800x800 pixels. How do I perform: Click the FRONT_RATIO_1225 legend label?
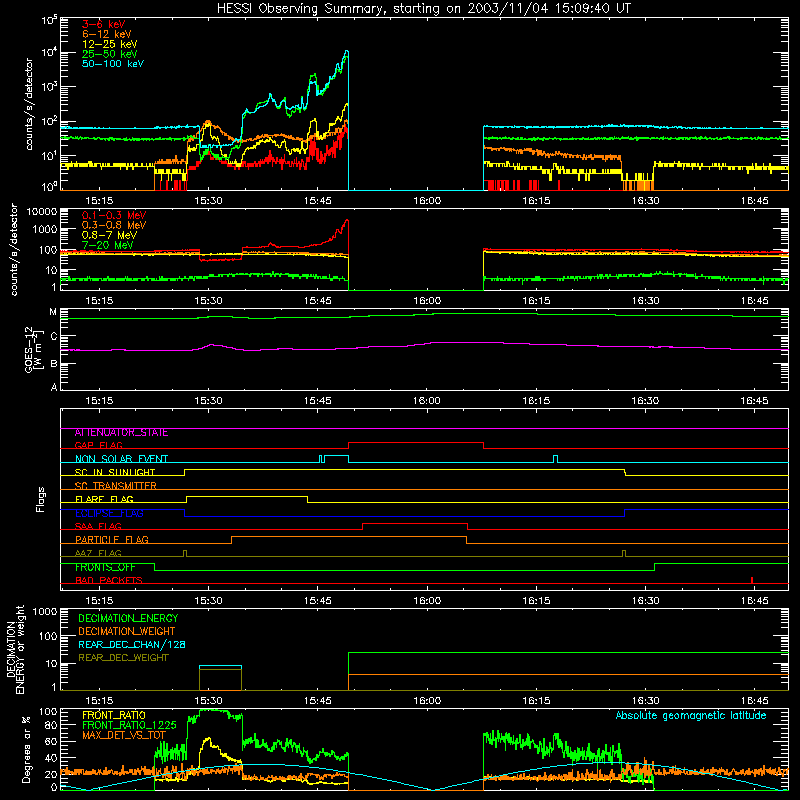129,725
